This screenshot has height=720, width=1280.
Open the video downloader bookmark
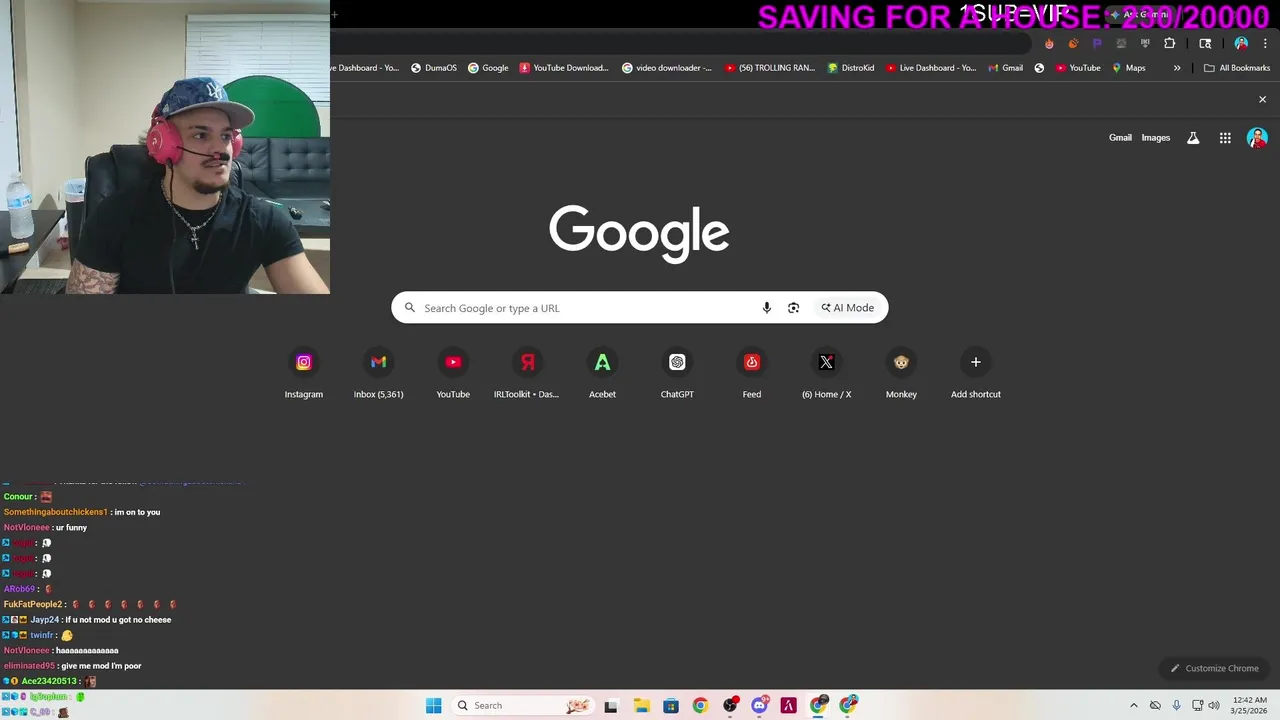pos(667,68)
